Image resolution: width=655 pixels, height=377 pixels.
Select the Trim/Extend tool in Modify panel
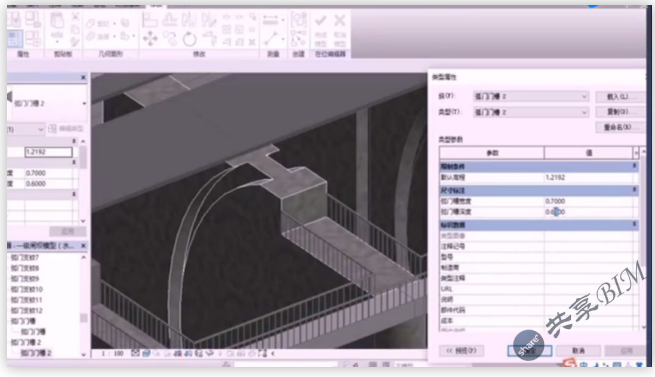pos(209,39)
